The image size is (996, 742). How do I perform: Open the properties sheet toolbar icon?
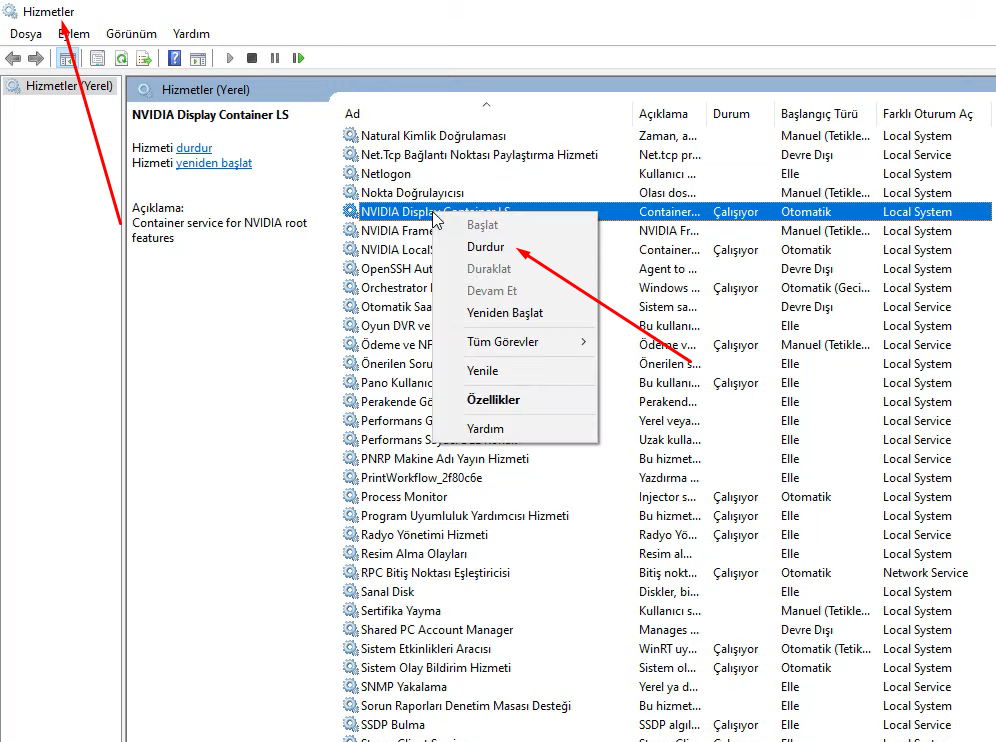click(x=97, y=58)
